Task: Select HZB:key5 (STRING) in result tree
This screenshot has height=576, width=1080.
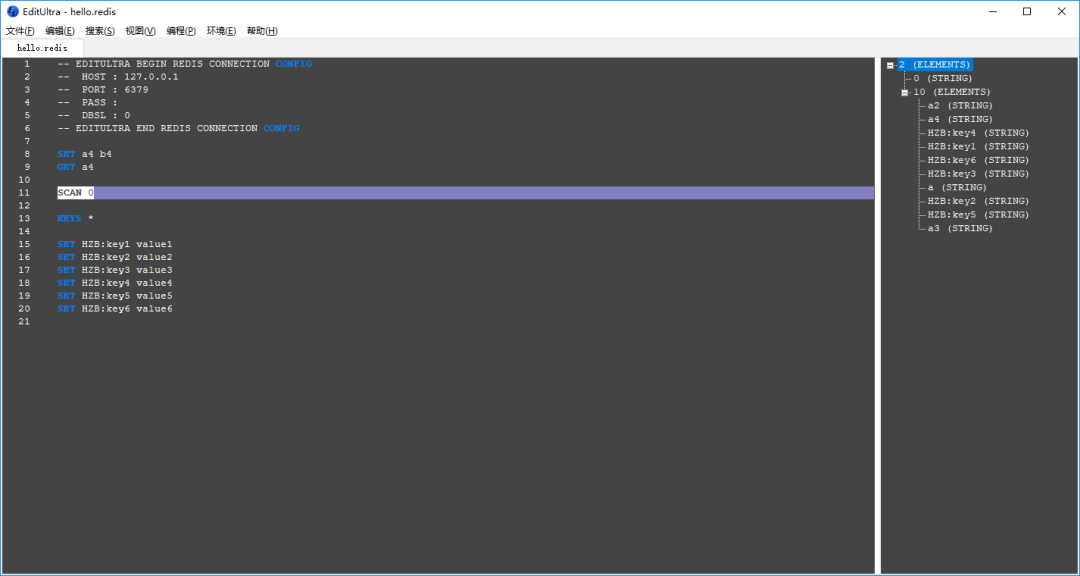Action: [x=978, y=215]
